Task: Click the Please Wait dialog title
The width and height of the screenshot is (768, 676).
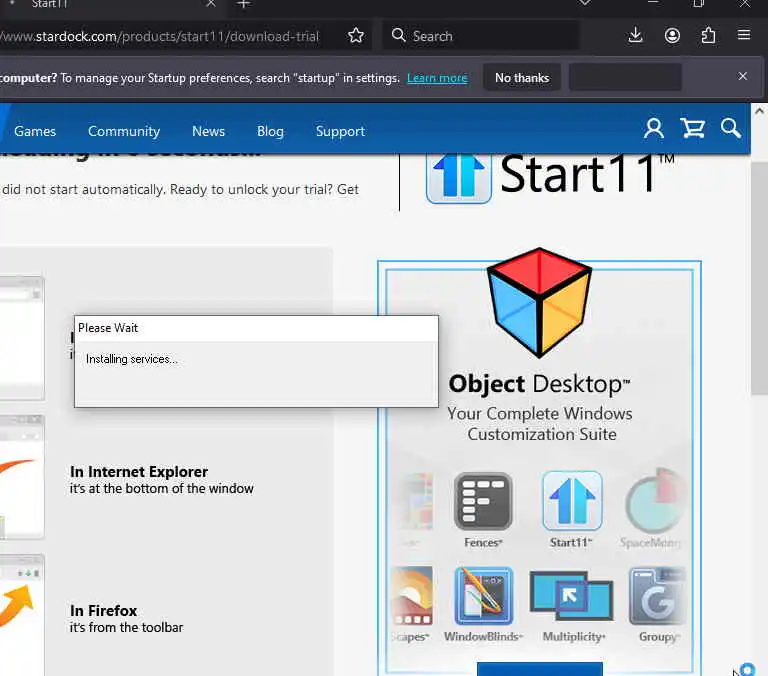Action: 108,328
